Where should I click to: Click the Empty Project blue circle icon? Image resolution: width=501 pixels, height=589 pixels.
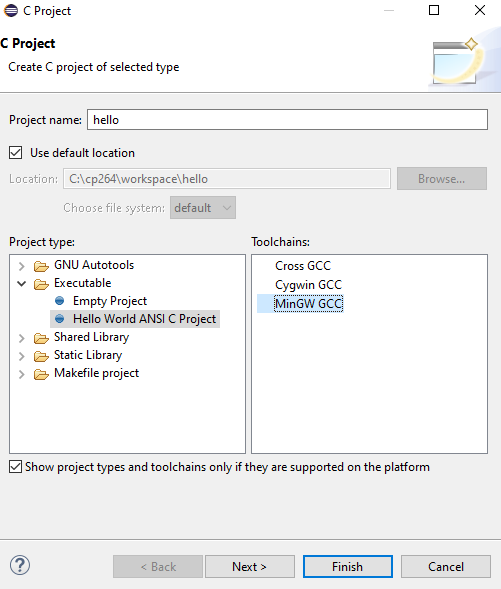tap(59, 301)
